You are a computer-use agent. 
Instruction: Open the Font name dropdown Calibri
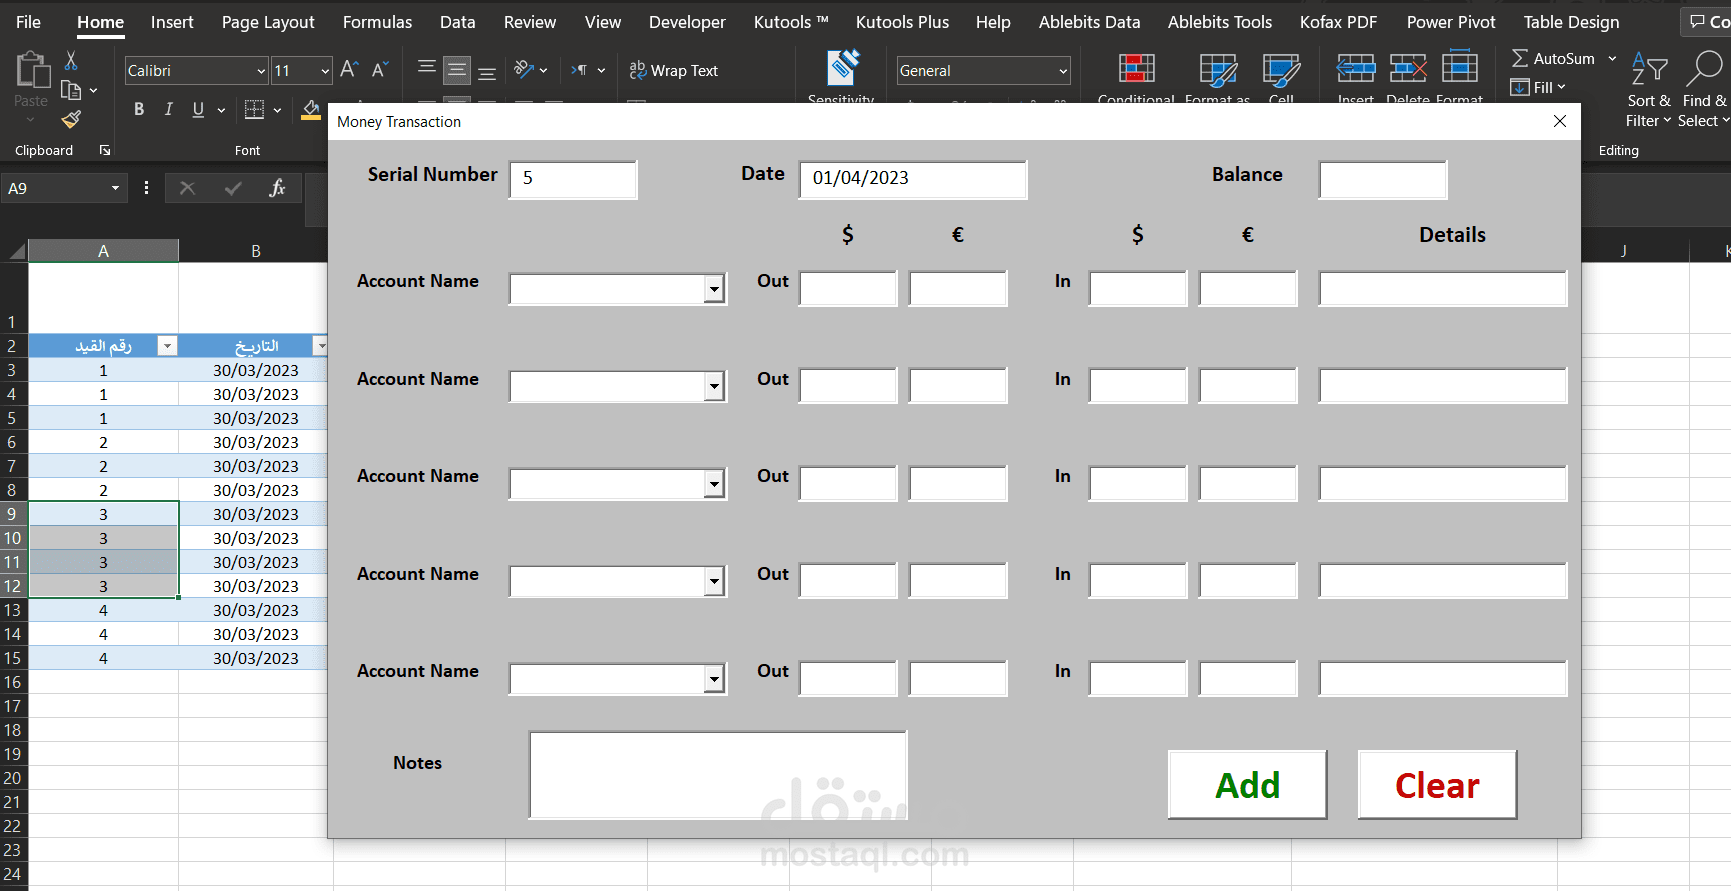261,71
